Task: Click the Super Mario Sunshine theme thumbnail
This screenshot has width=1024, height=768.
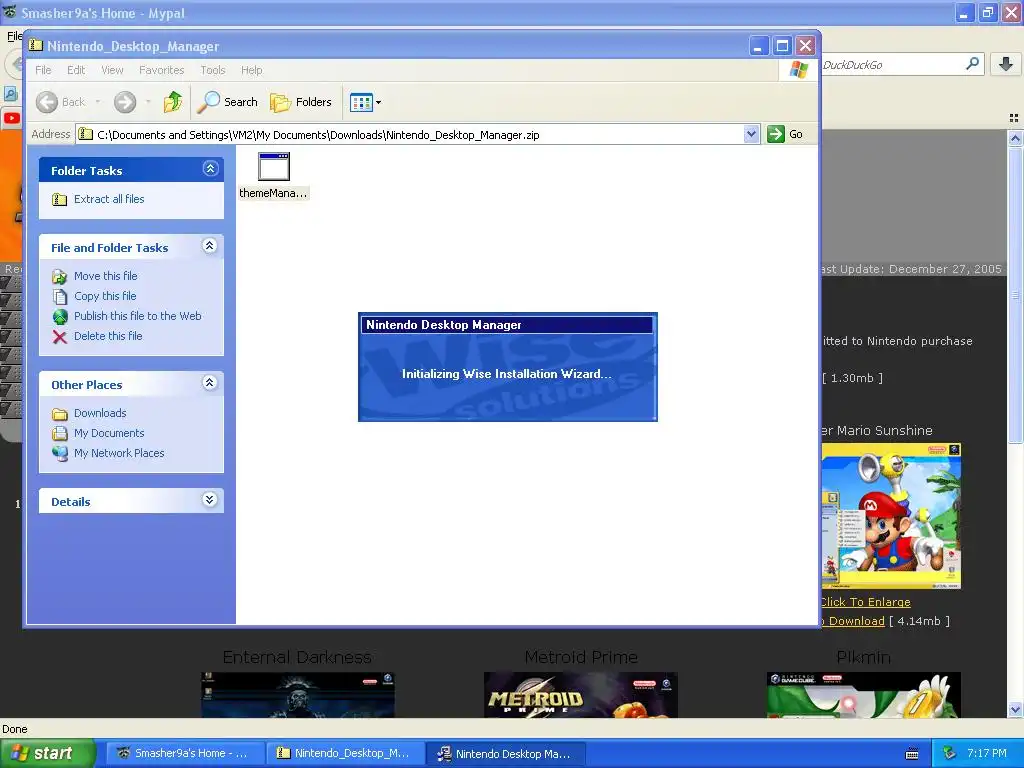Action: pyautogui.click(x=891, y=516)
